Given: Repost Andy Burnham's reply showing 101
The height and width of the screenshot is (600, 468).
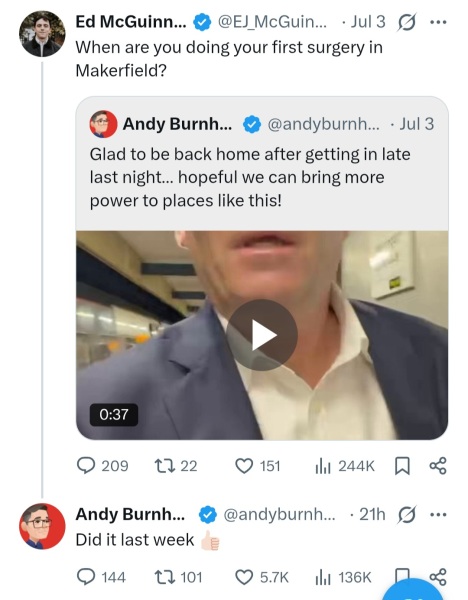Looking at the screenshot, I should (164, 577).
